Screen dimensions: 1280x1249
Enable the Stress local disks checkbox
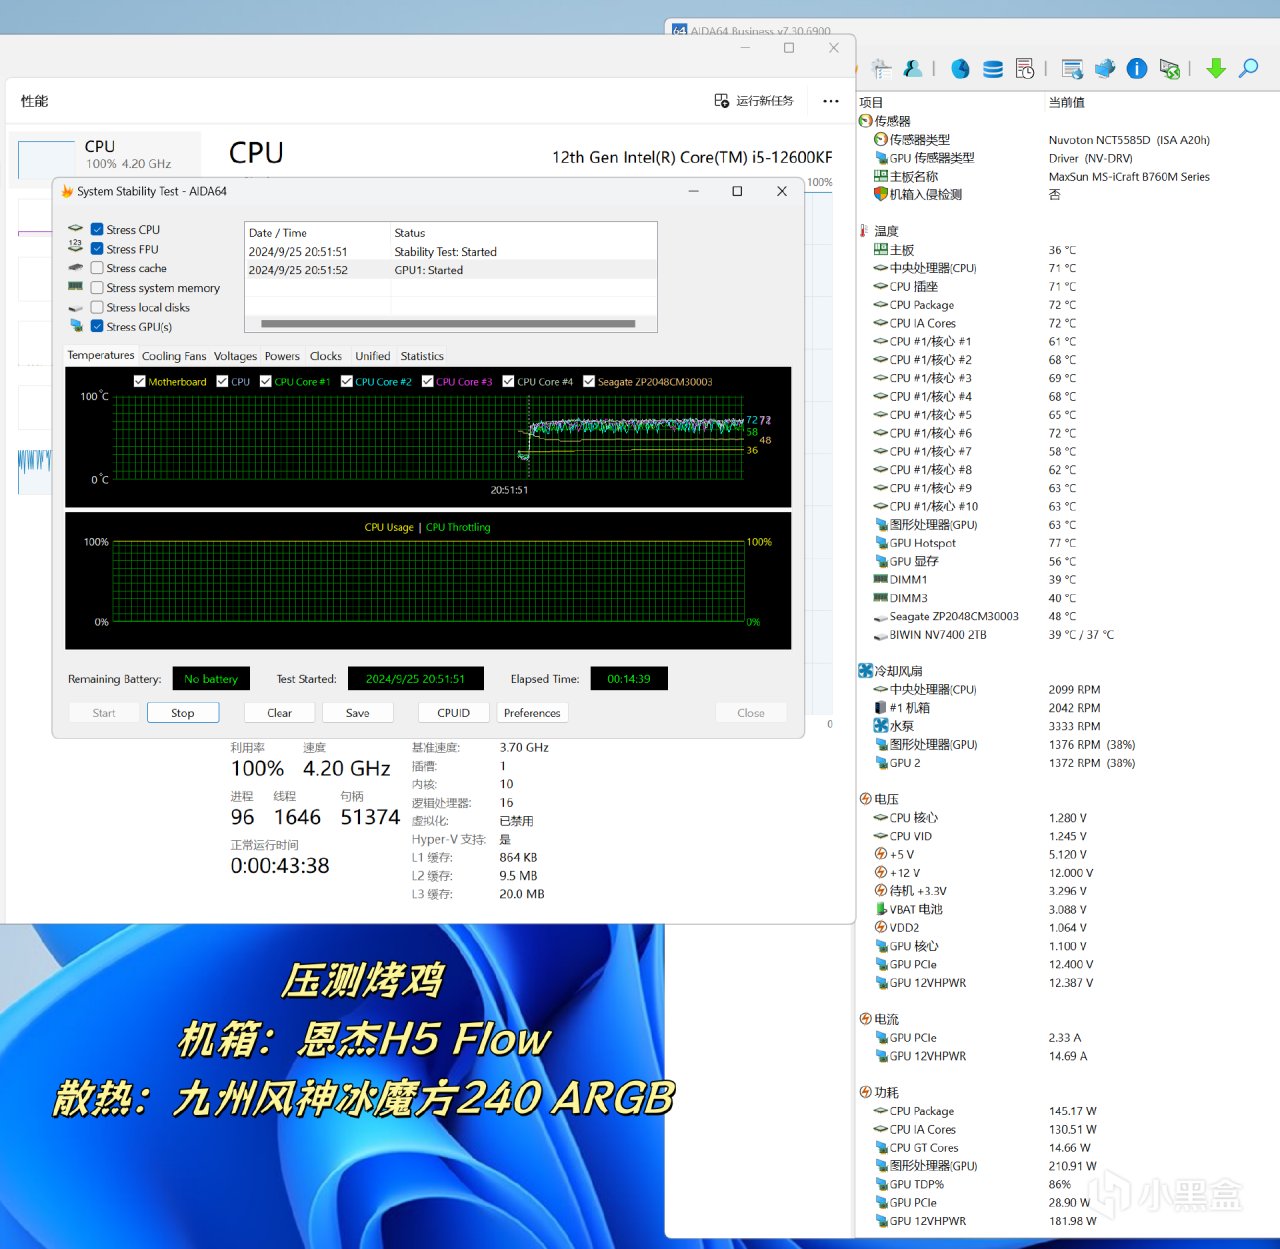coord(97,307)
